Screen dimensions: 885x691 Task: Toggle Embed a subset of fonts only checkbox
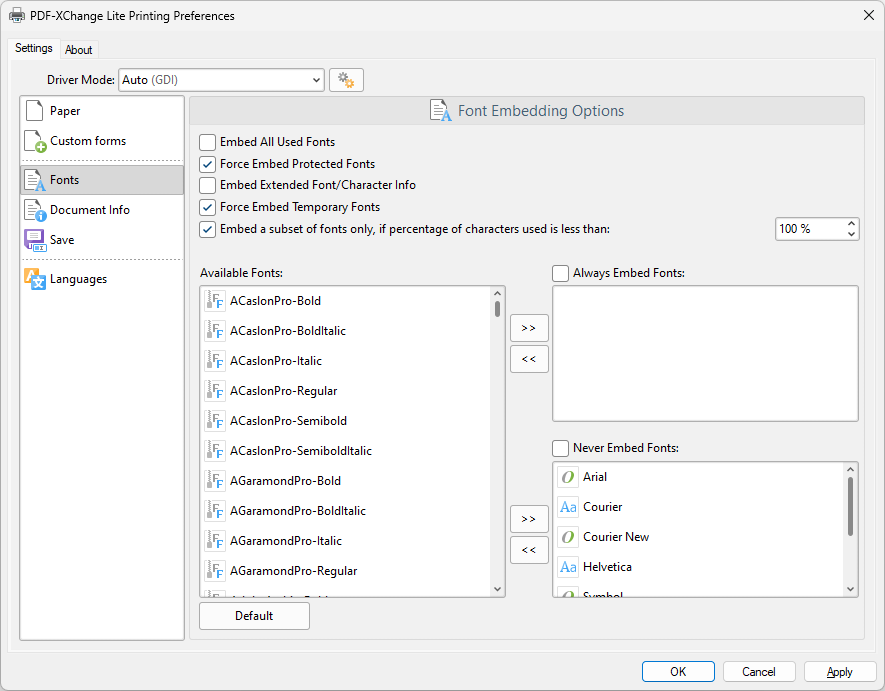point(208,229)
